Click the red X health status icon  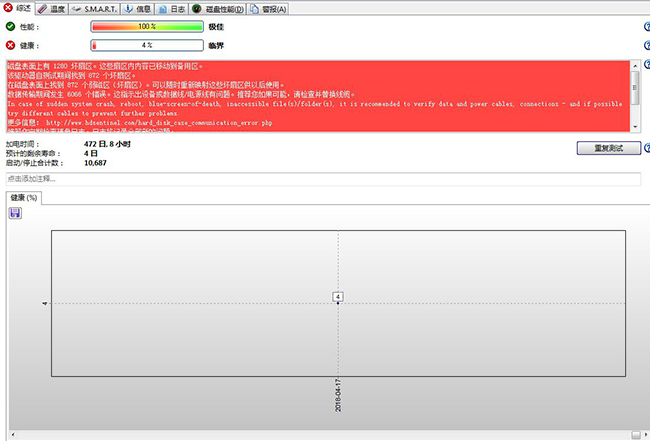pyautogui.click(x=11, y=45)
